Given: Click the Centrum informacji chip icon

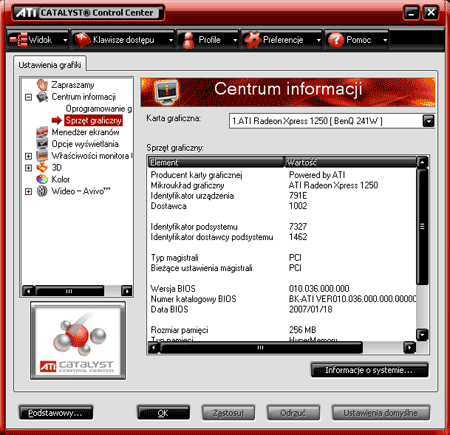Looking at the screenshot, I should [42, 97].
